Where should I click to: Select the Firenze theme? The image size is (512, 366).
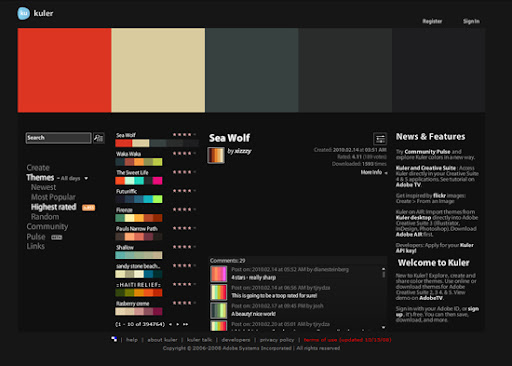point(139,214)
